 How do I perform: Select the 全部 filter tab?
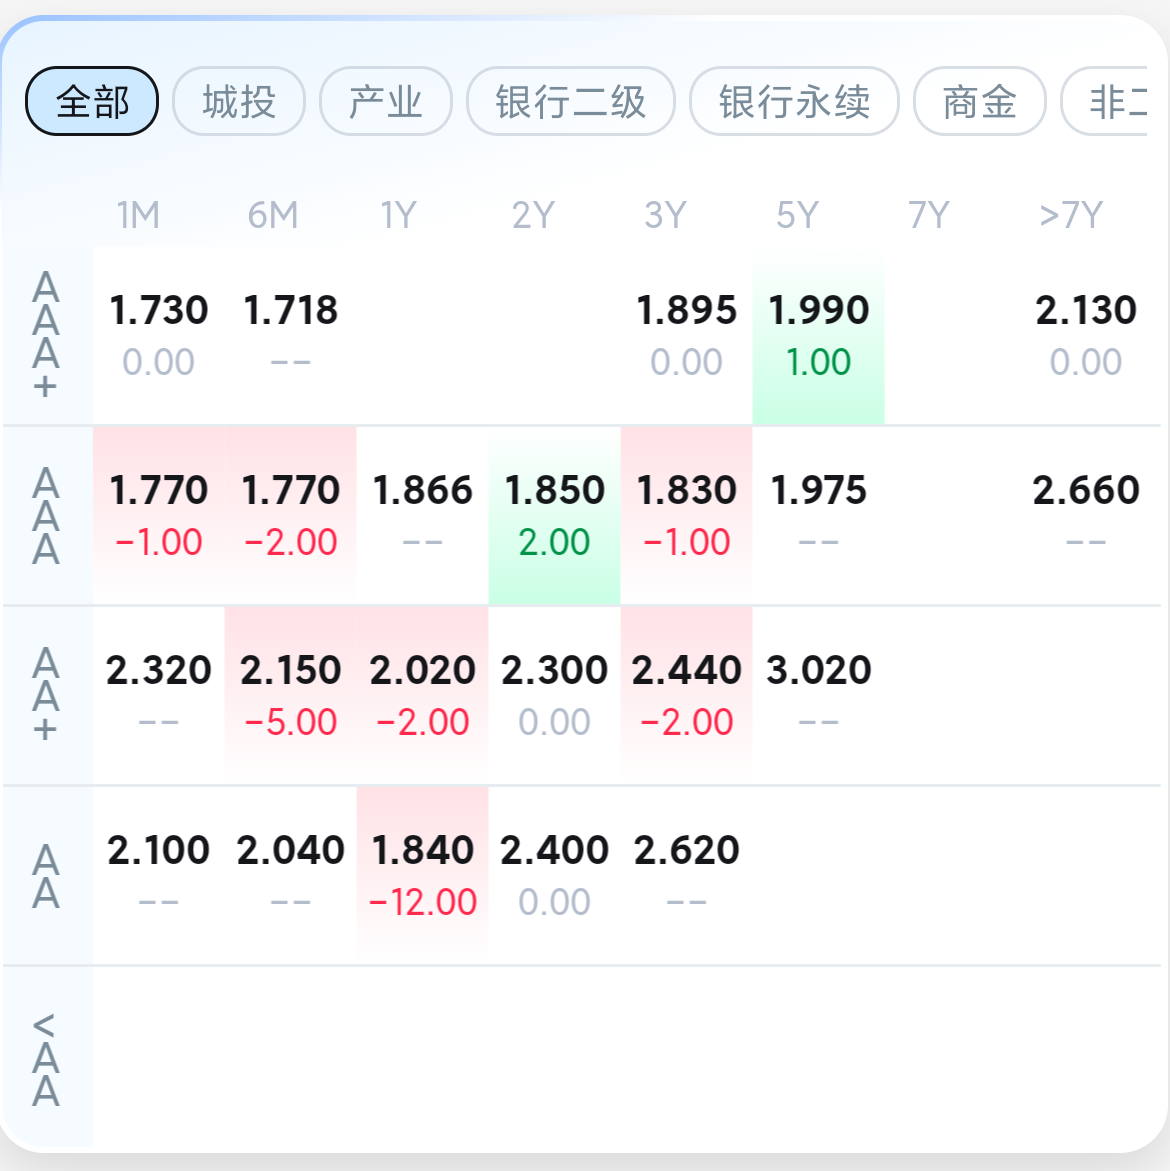coord(92,101)
